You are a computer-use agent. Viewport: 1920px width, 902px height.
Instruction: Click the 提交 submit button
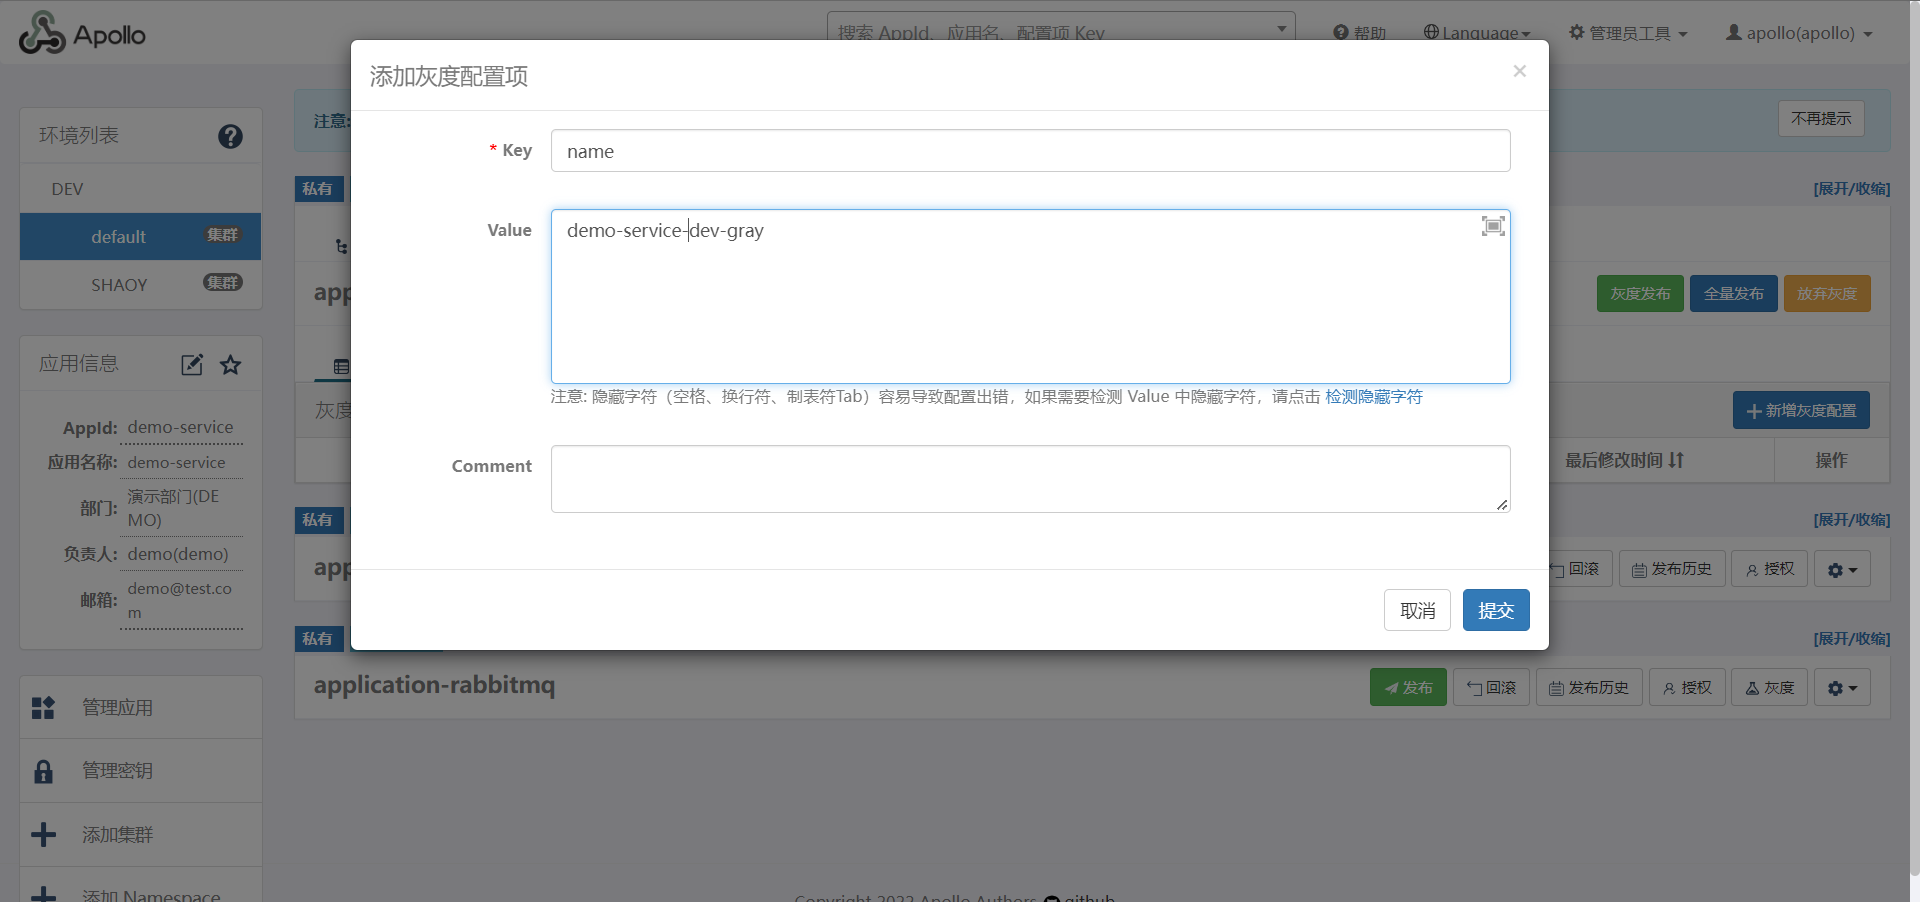coord(1495,610)
